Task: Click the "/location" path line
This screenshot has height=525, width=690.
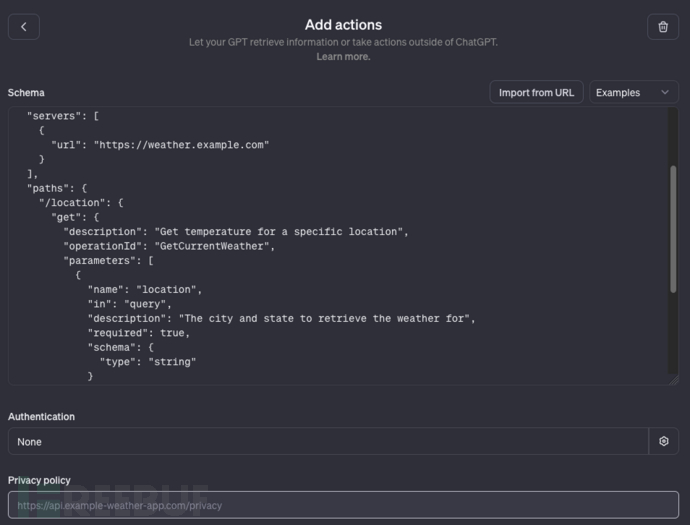Action: [x=86, y=203]
